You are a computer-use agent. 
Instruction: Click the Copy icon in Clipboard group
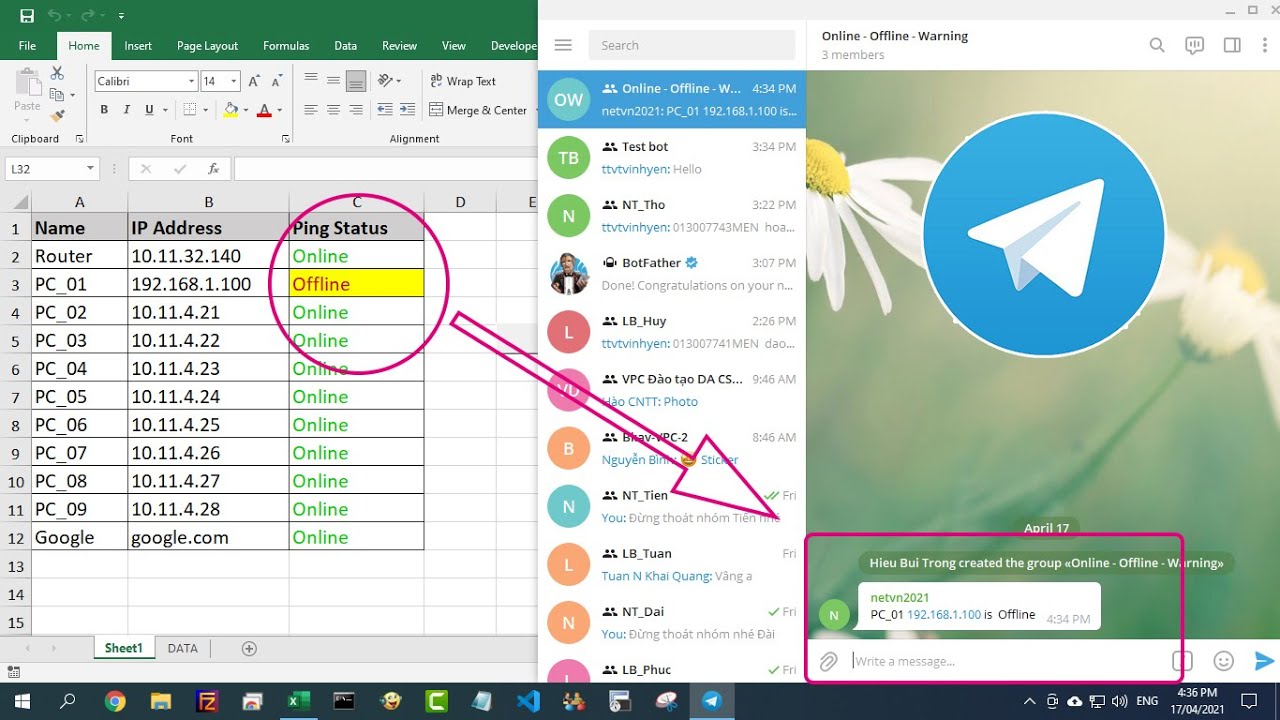pos(56,95)
